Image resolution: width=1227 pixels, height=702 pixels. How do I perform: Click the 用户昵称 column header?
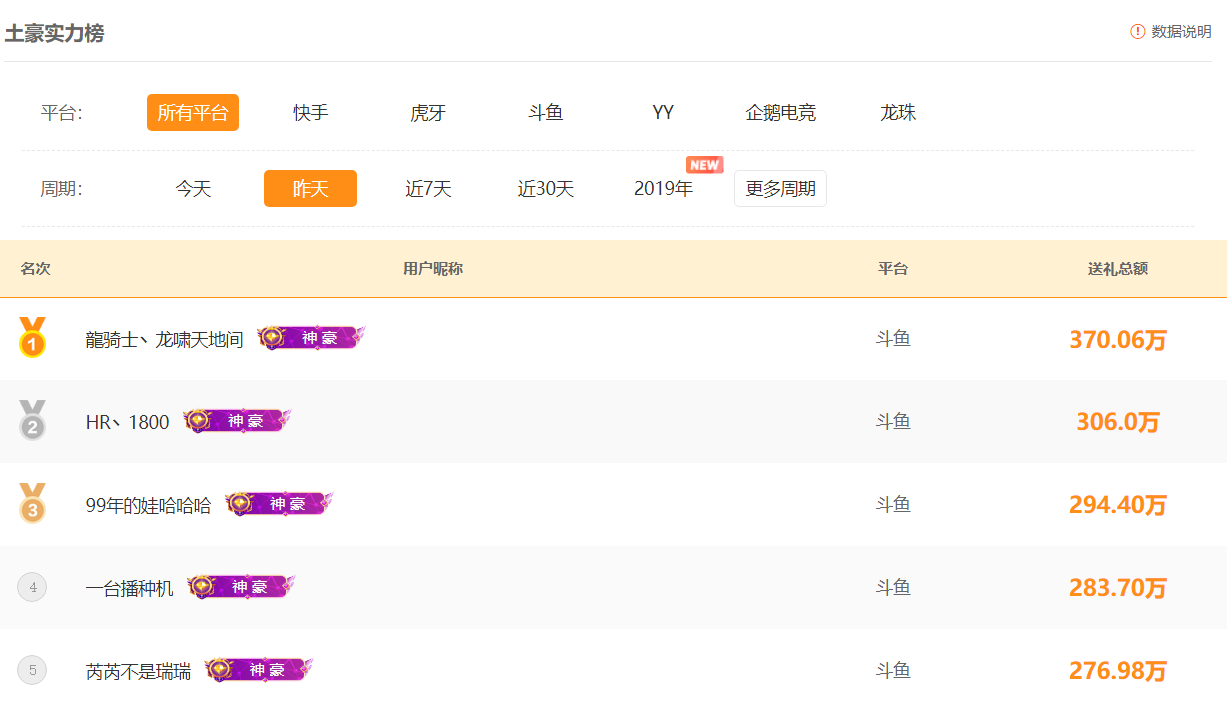click(x=433, y=269)
